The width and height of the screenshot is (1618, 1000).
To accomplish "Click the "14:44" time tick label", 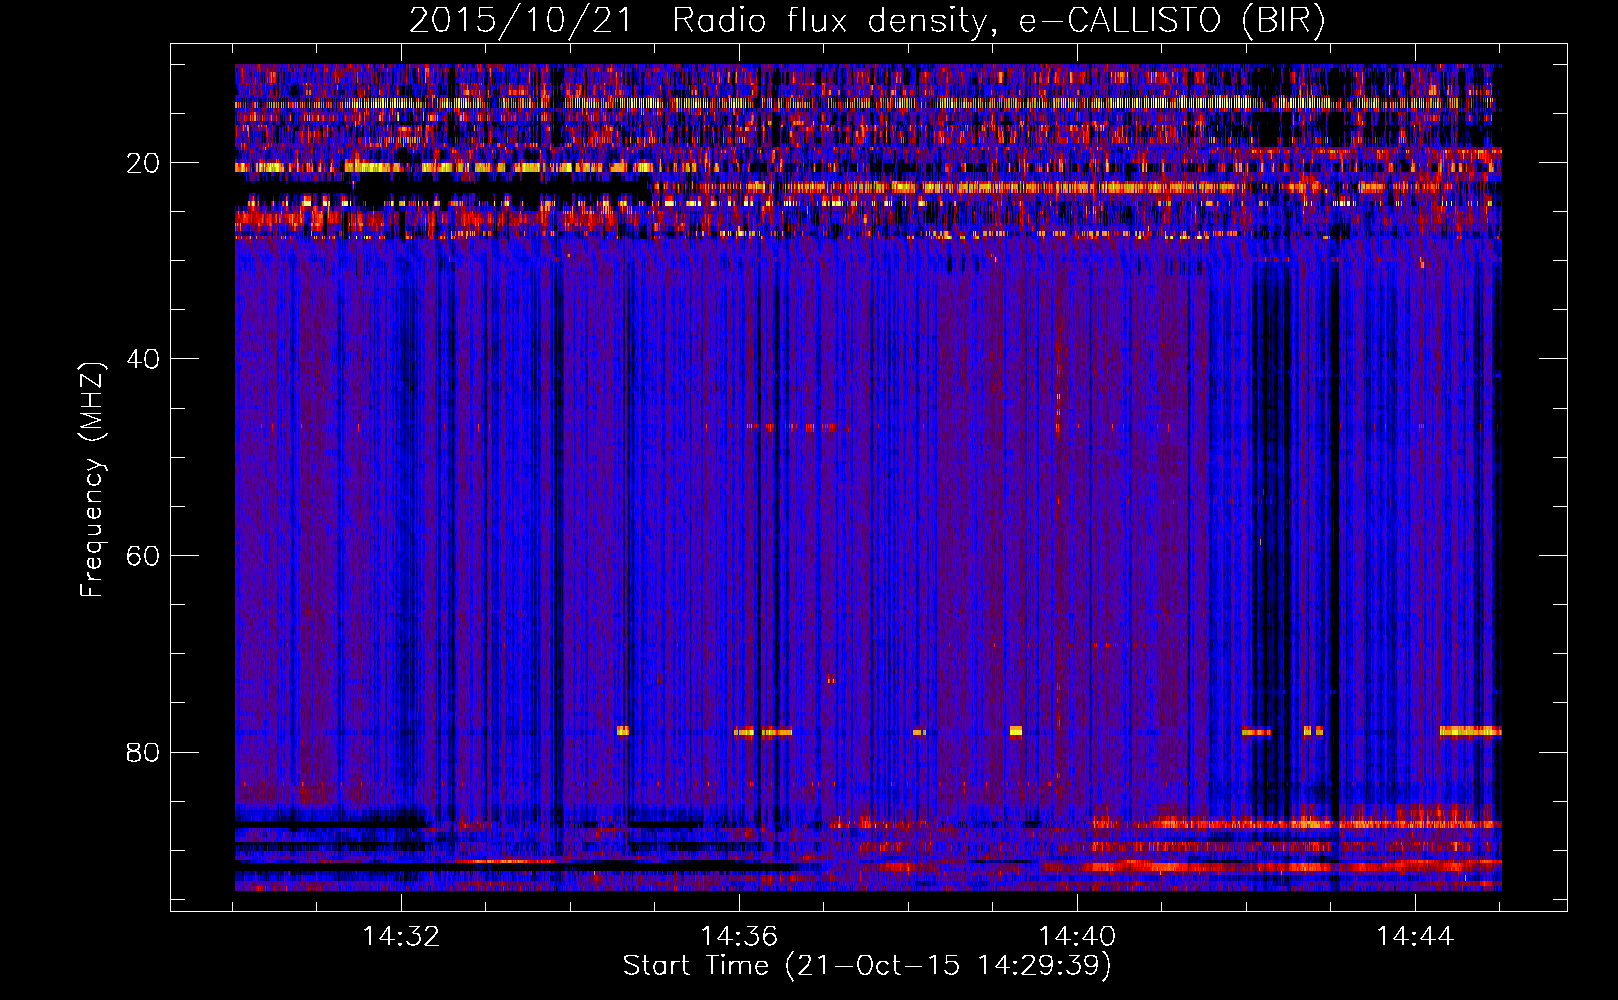I will click(x=1415, y=936).
